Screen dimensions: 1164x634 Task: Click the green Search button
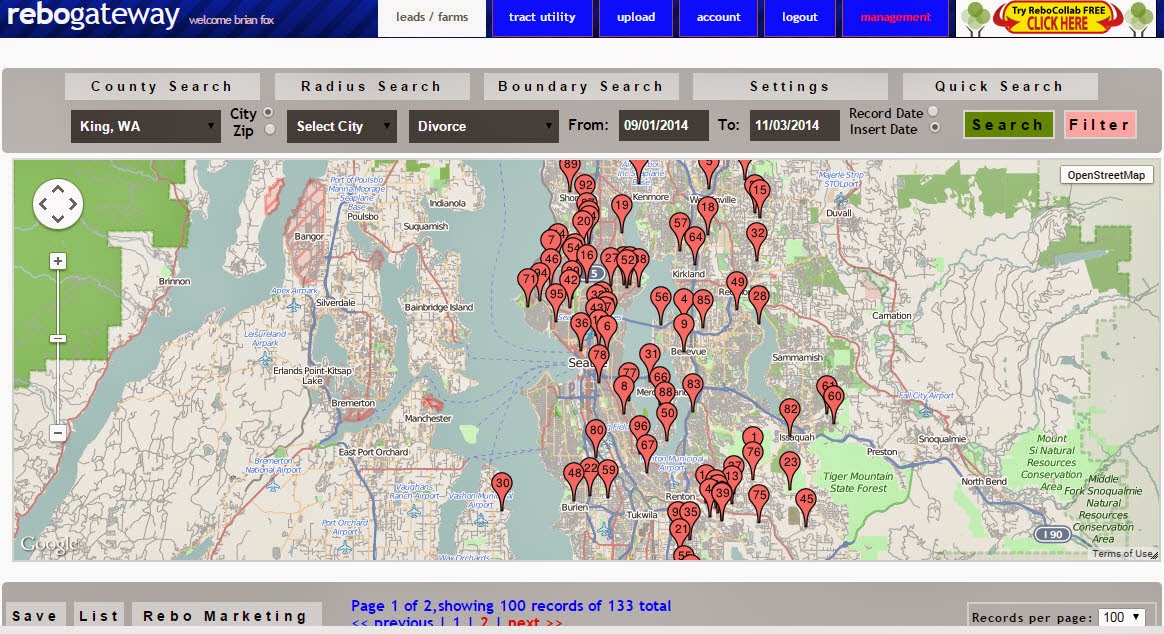(x=1008, y=125)
